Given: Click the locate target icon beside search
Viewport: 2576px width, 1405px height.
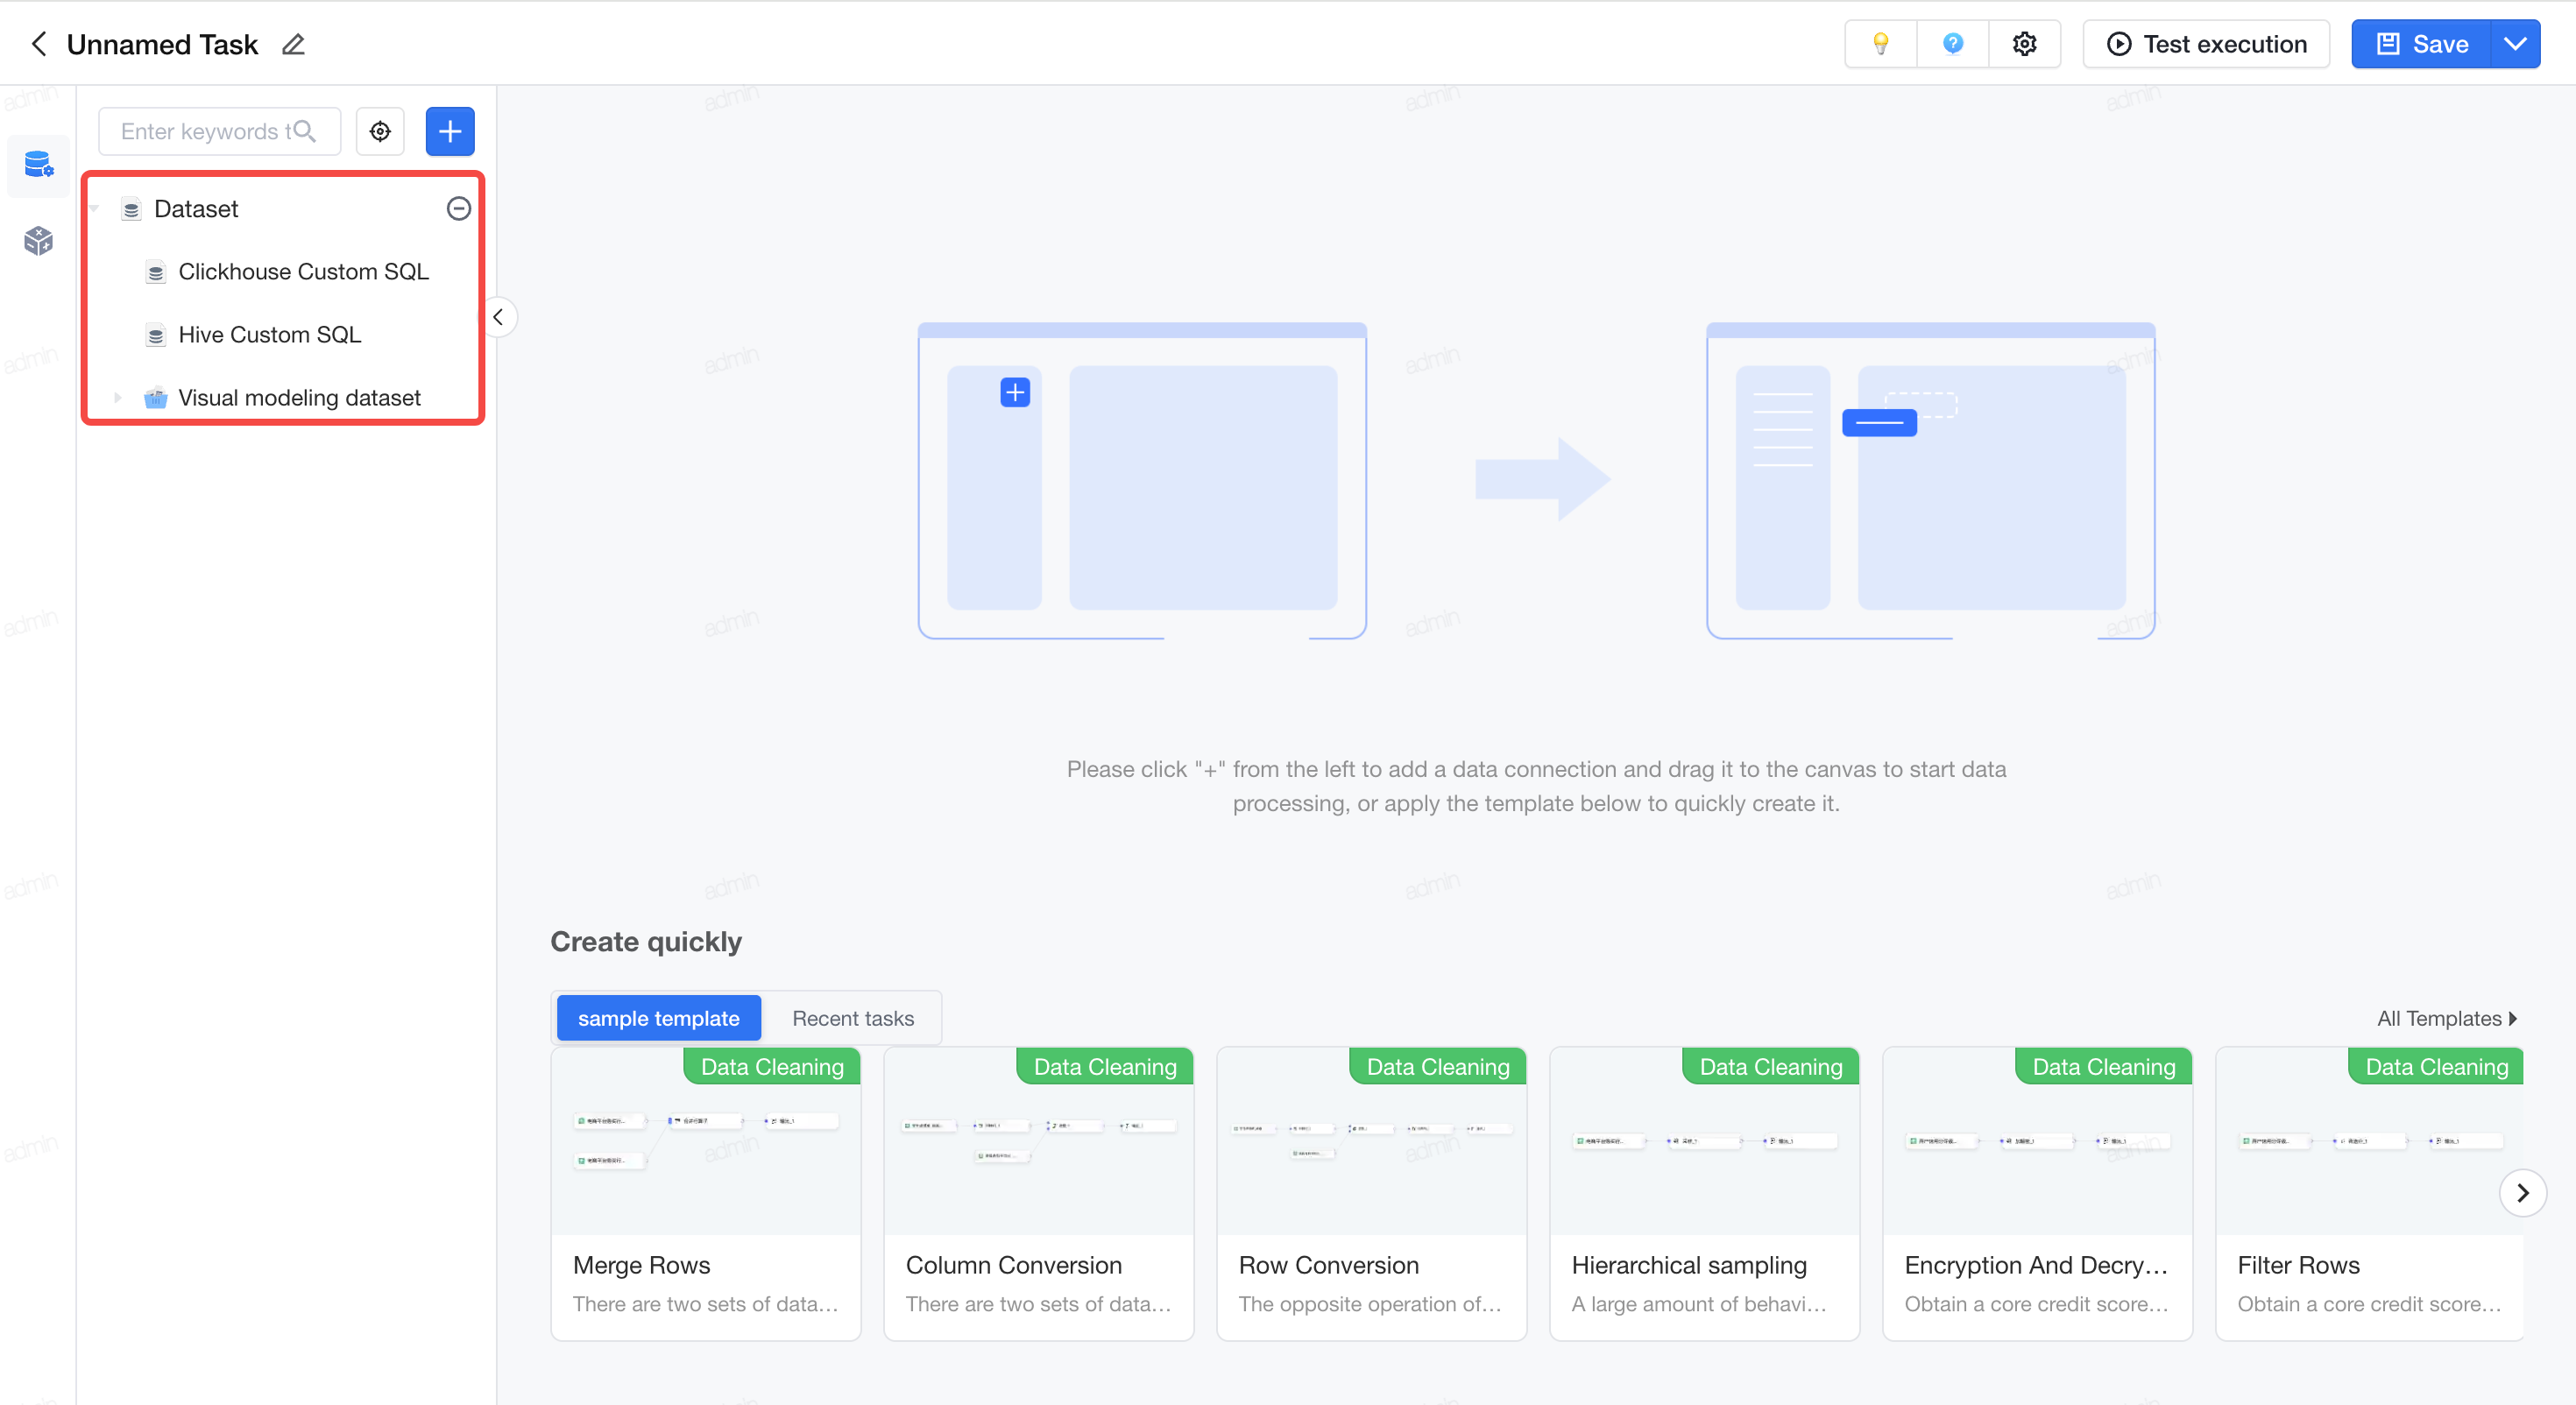Looking at the screenshot, I should (x=380, y=131).
